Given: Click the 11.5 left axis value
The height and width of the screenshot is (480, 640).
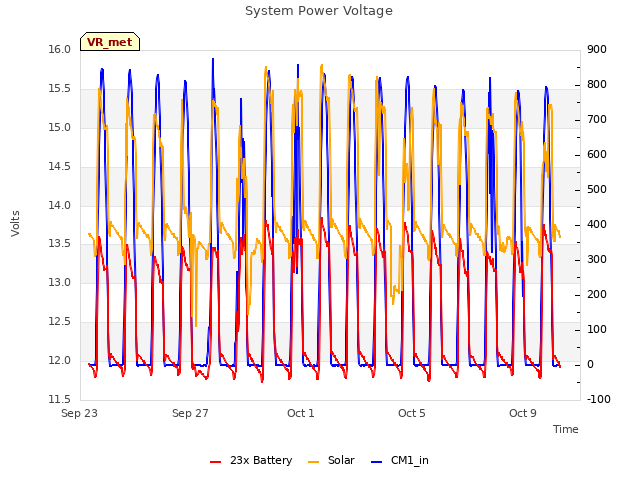Looking at the screenshot, I should point(60,399).
